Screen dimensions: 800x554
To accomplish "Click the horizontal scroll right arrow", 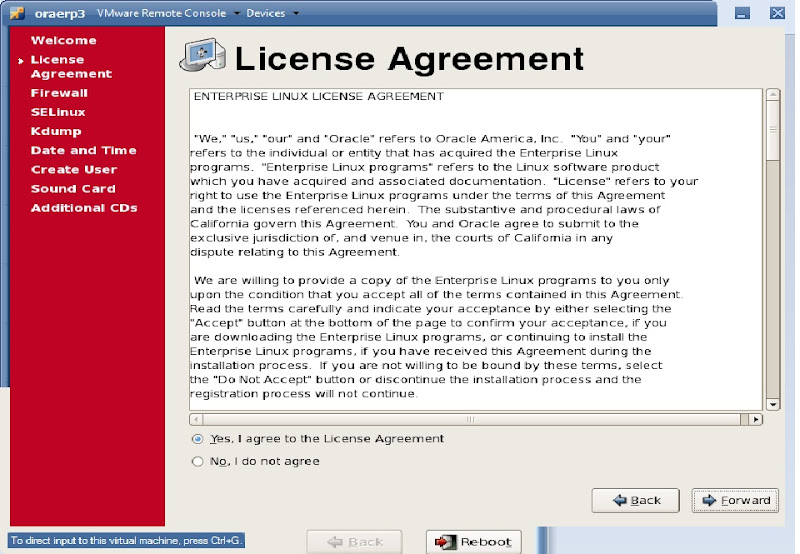I will (x=756, y=419).
